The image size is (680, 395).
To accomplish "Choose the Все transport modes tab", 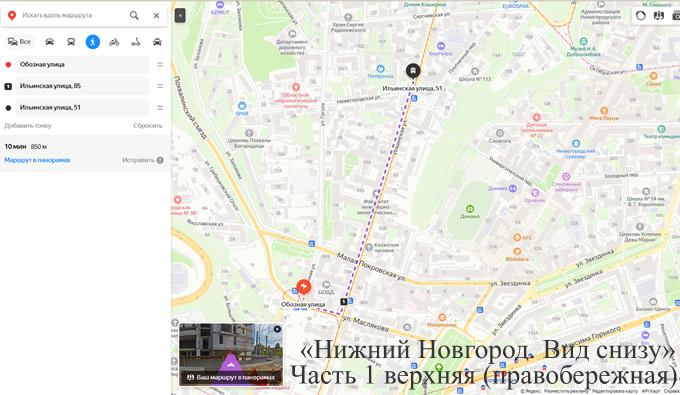I will [20, 42].
